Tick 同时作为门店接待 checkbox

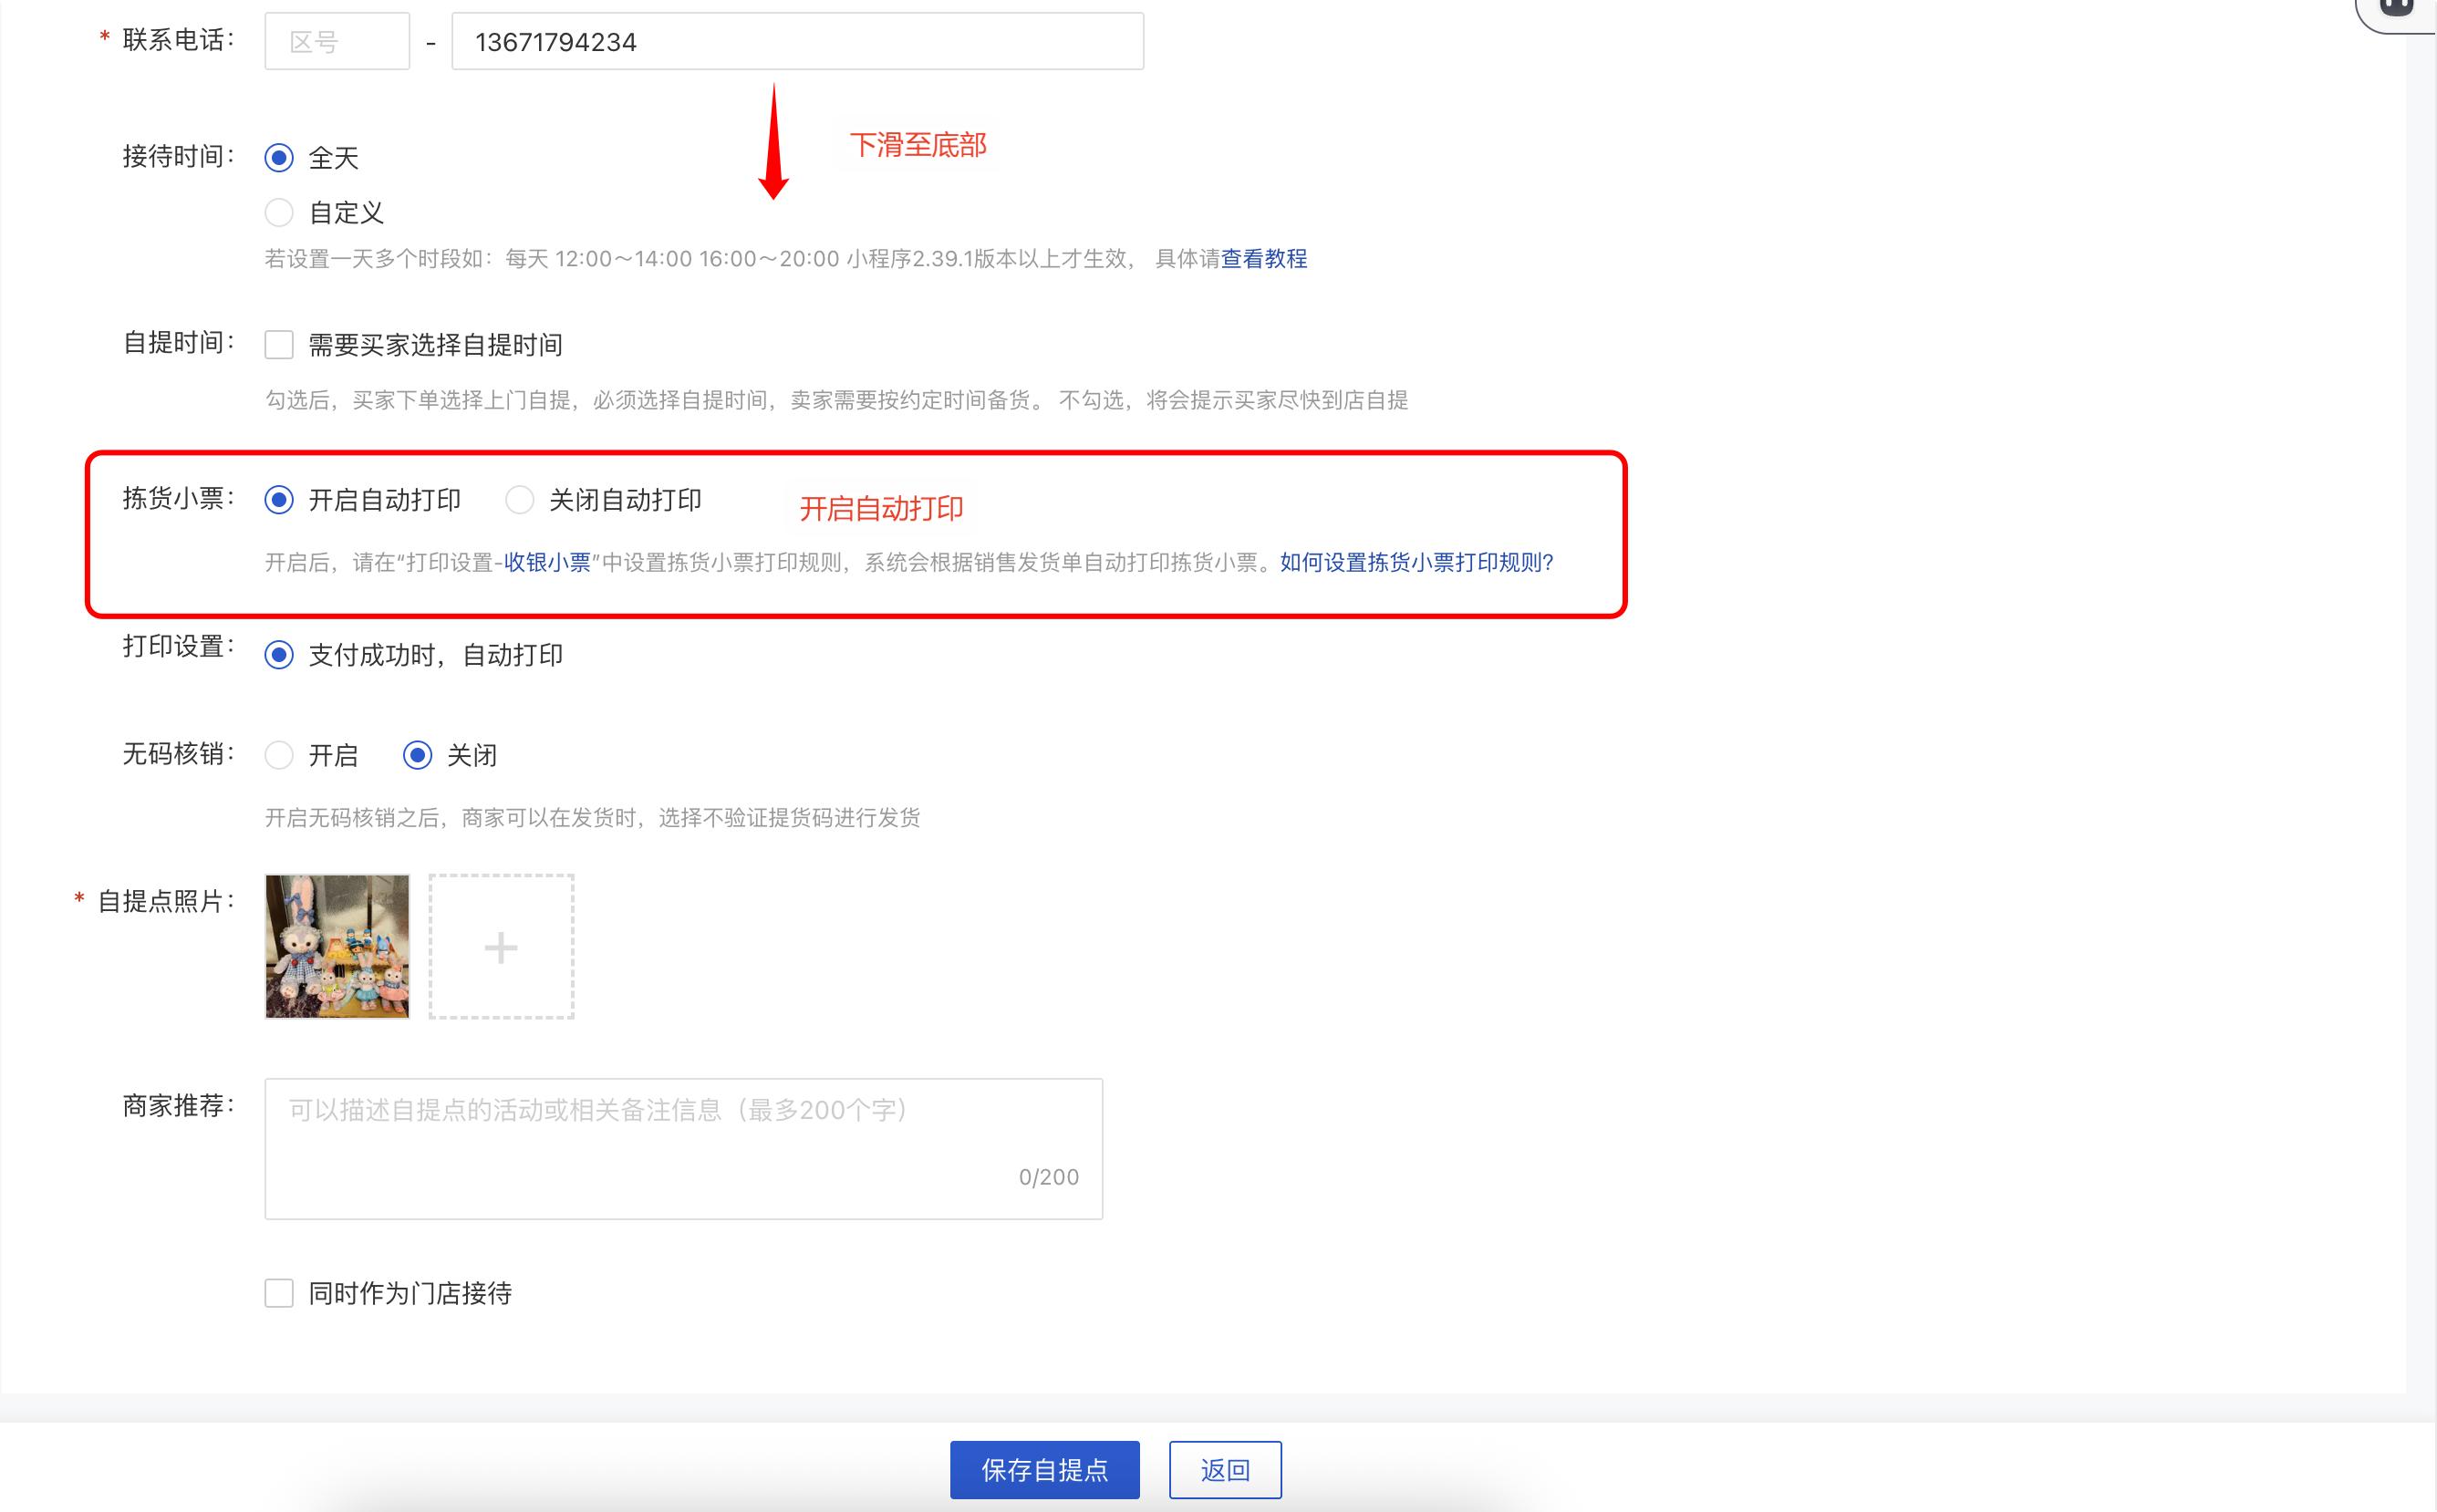coord(279,1293)
